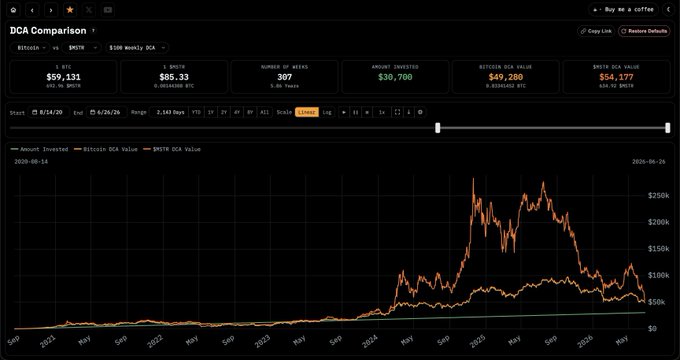This screenshot has height=360, width=680.
Task: Click the DCA Comparison heading
Action: [48, 31]
